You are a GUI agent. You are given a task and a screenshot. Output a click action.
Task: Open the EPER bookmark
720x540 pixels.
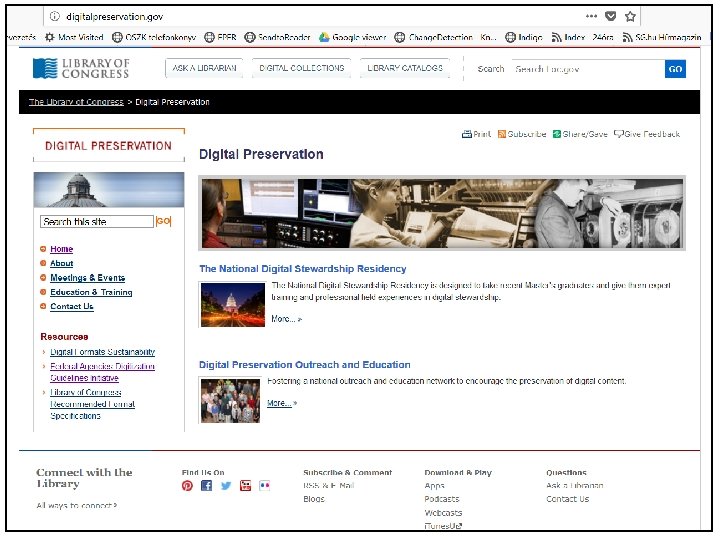pos(220,37)
